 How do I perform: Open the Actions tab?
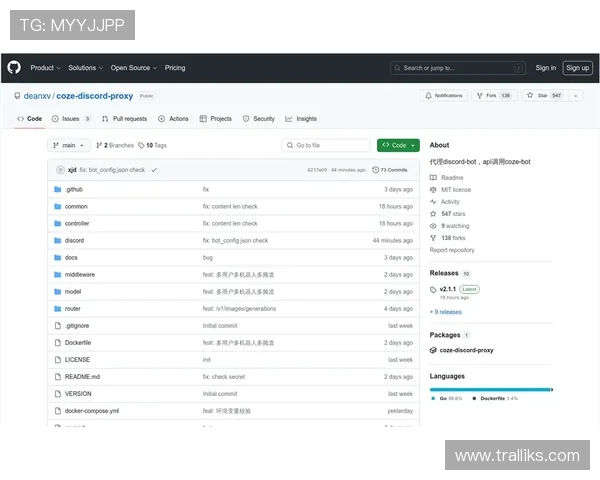[173, 119]
